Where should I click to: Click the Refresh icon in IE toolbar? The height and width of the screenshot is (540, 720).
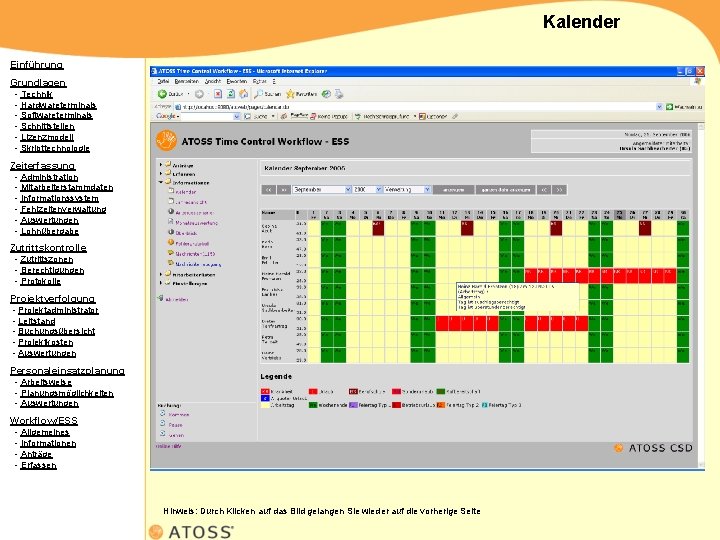pos(231,94)
